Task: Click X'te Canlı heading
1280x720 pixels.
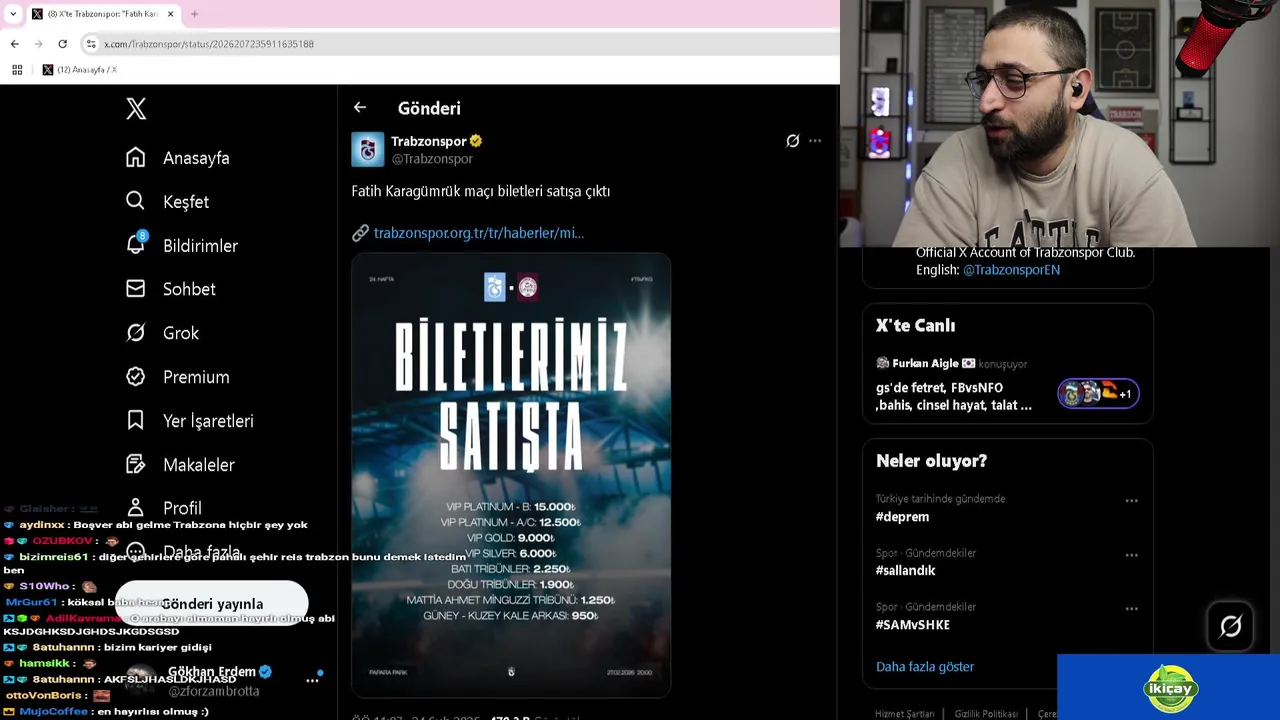Action: (x=916, y=326)
